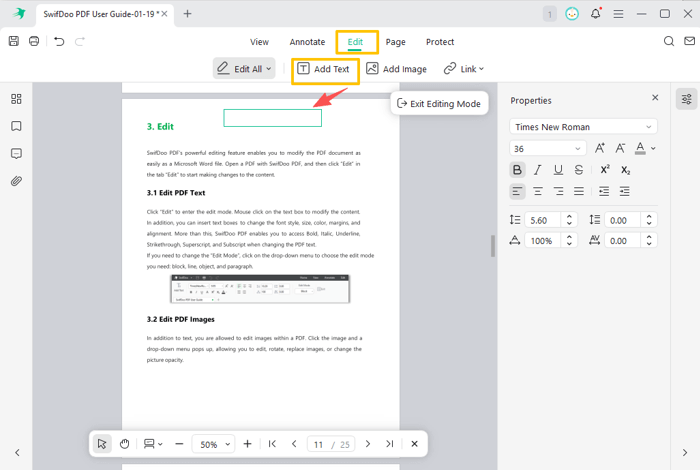The image size is (700, 470).
Task: Toggle Underline formatting
Action: click(x=558, y=170)
